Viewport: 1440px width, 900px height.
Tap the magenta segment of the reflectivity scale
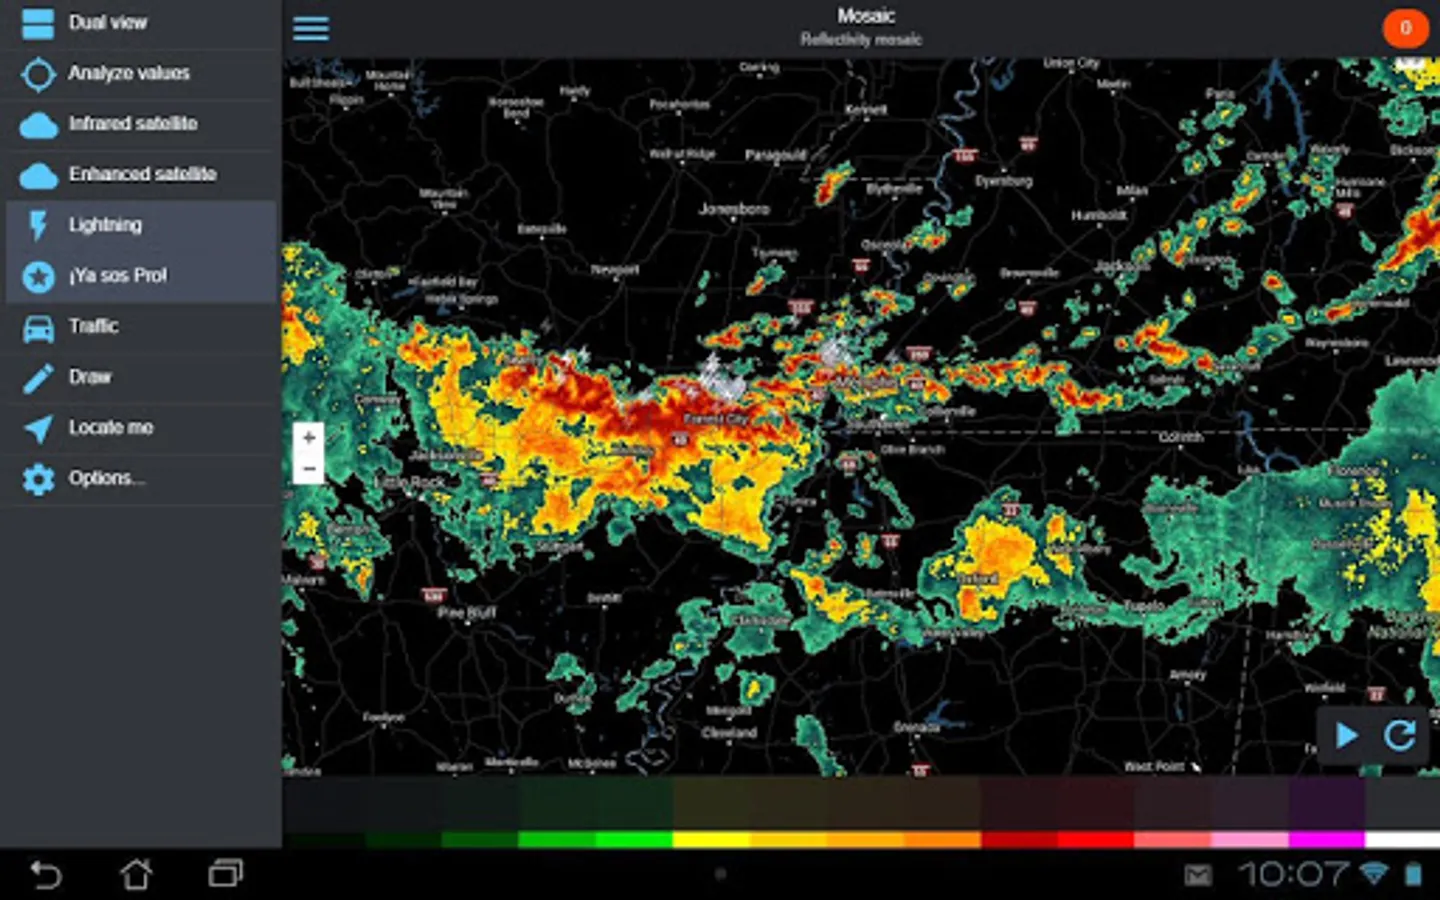point(1327,839)
